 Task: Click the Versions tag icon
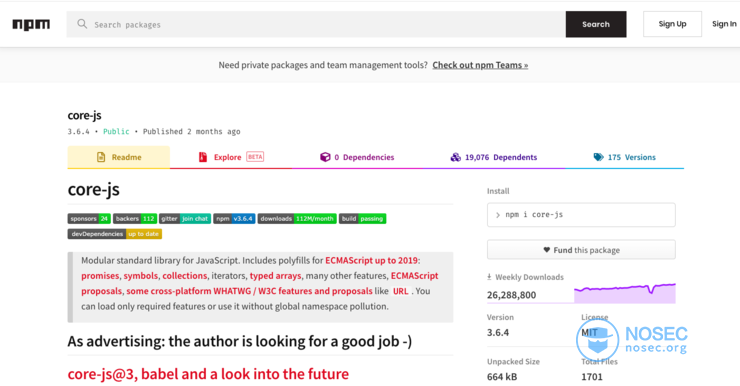[x=598, y=157]
